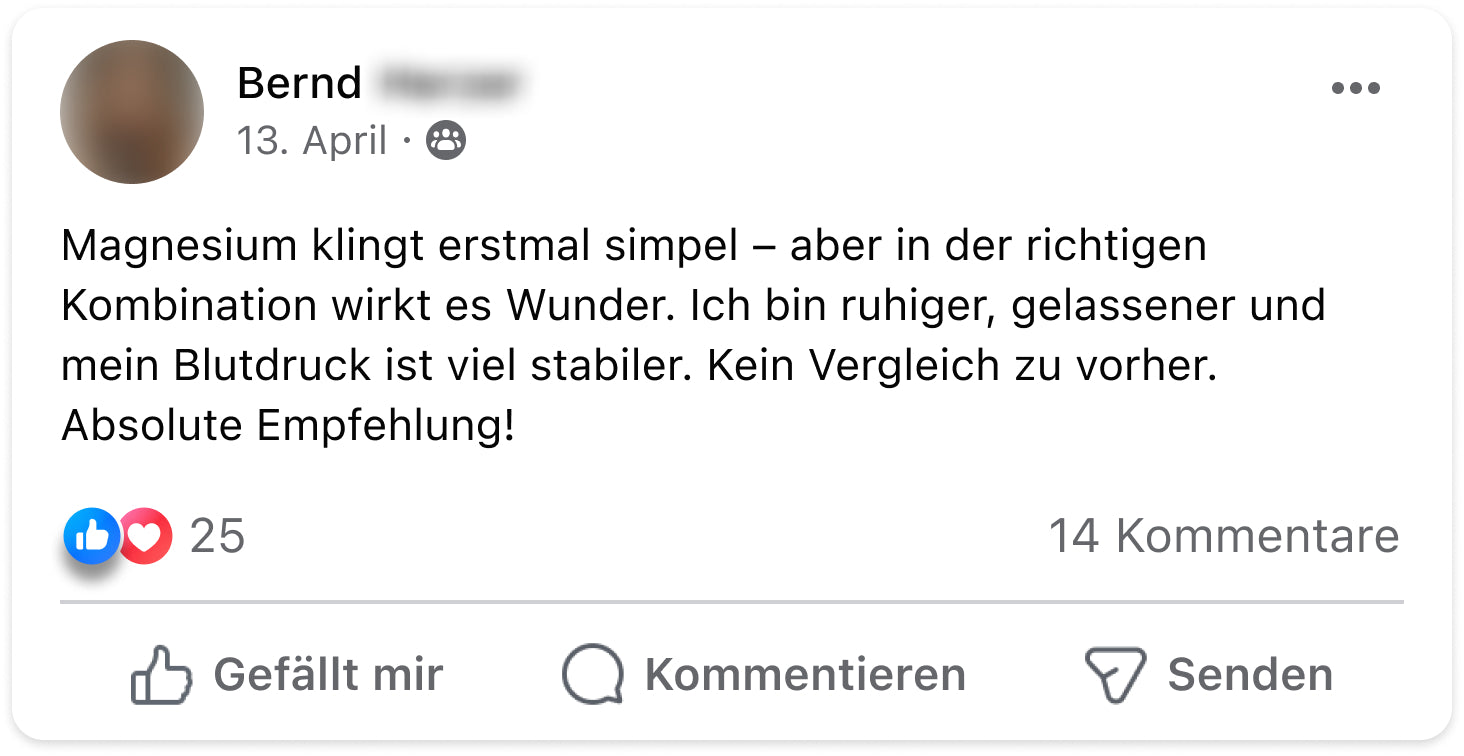The width and height of the screenshot is (1464, 756).
Task: Open the 14 Kommentare link
Action: [x=1223, y=537]
